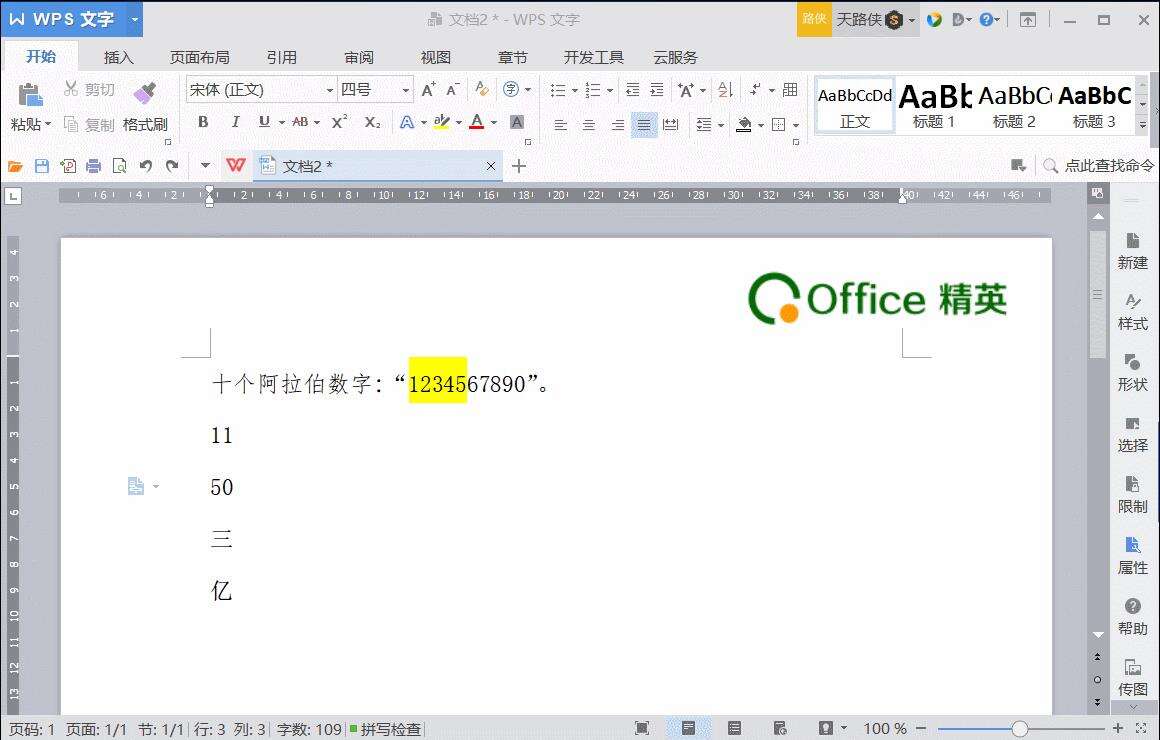
Task: Switch to the 开发工具 tab
Action: click(x=593, y=57)
